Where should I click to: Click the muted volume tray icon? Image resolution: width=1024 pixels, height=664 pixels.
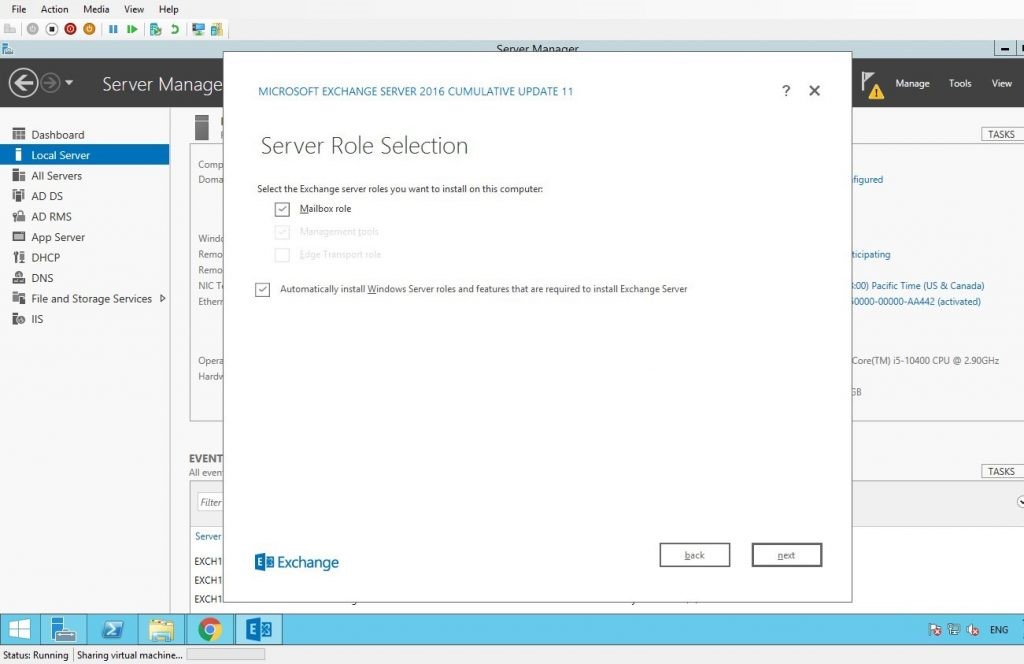pos(972,630)
